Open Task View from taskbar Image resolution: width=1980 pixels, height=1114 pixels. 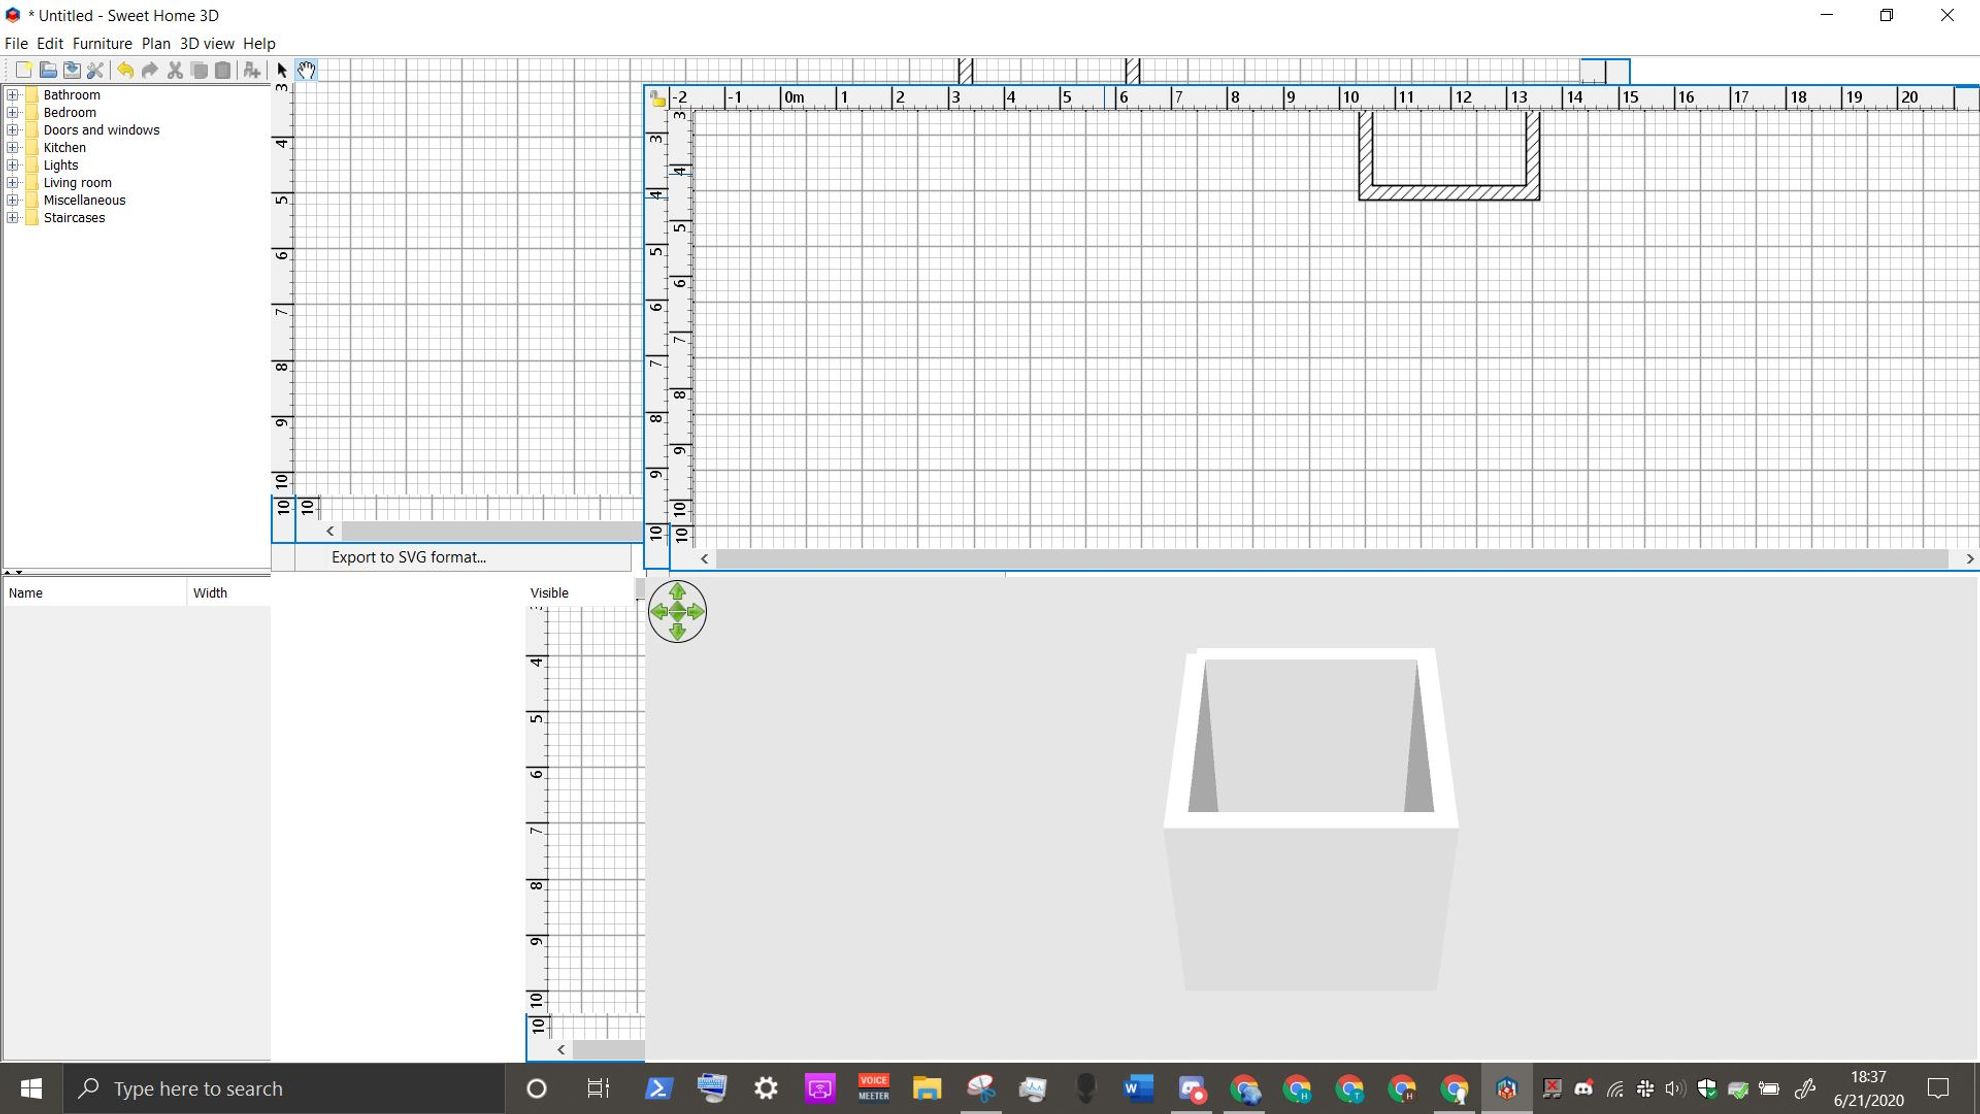click(598, 1088)
